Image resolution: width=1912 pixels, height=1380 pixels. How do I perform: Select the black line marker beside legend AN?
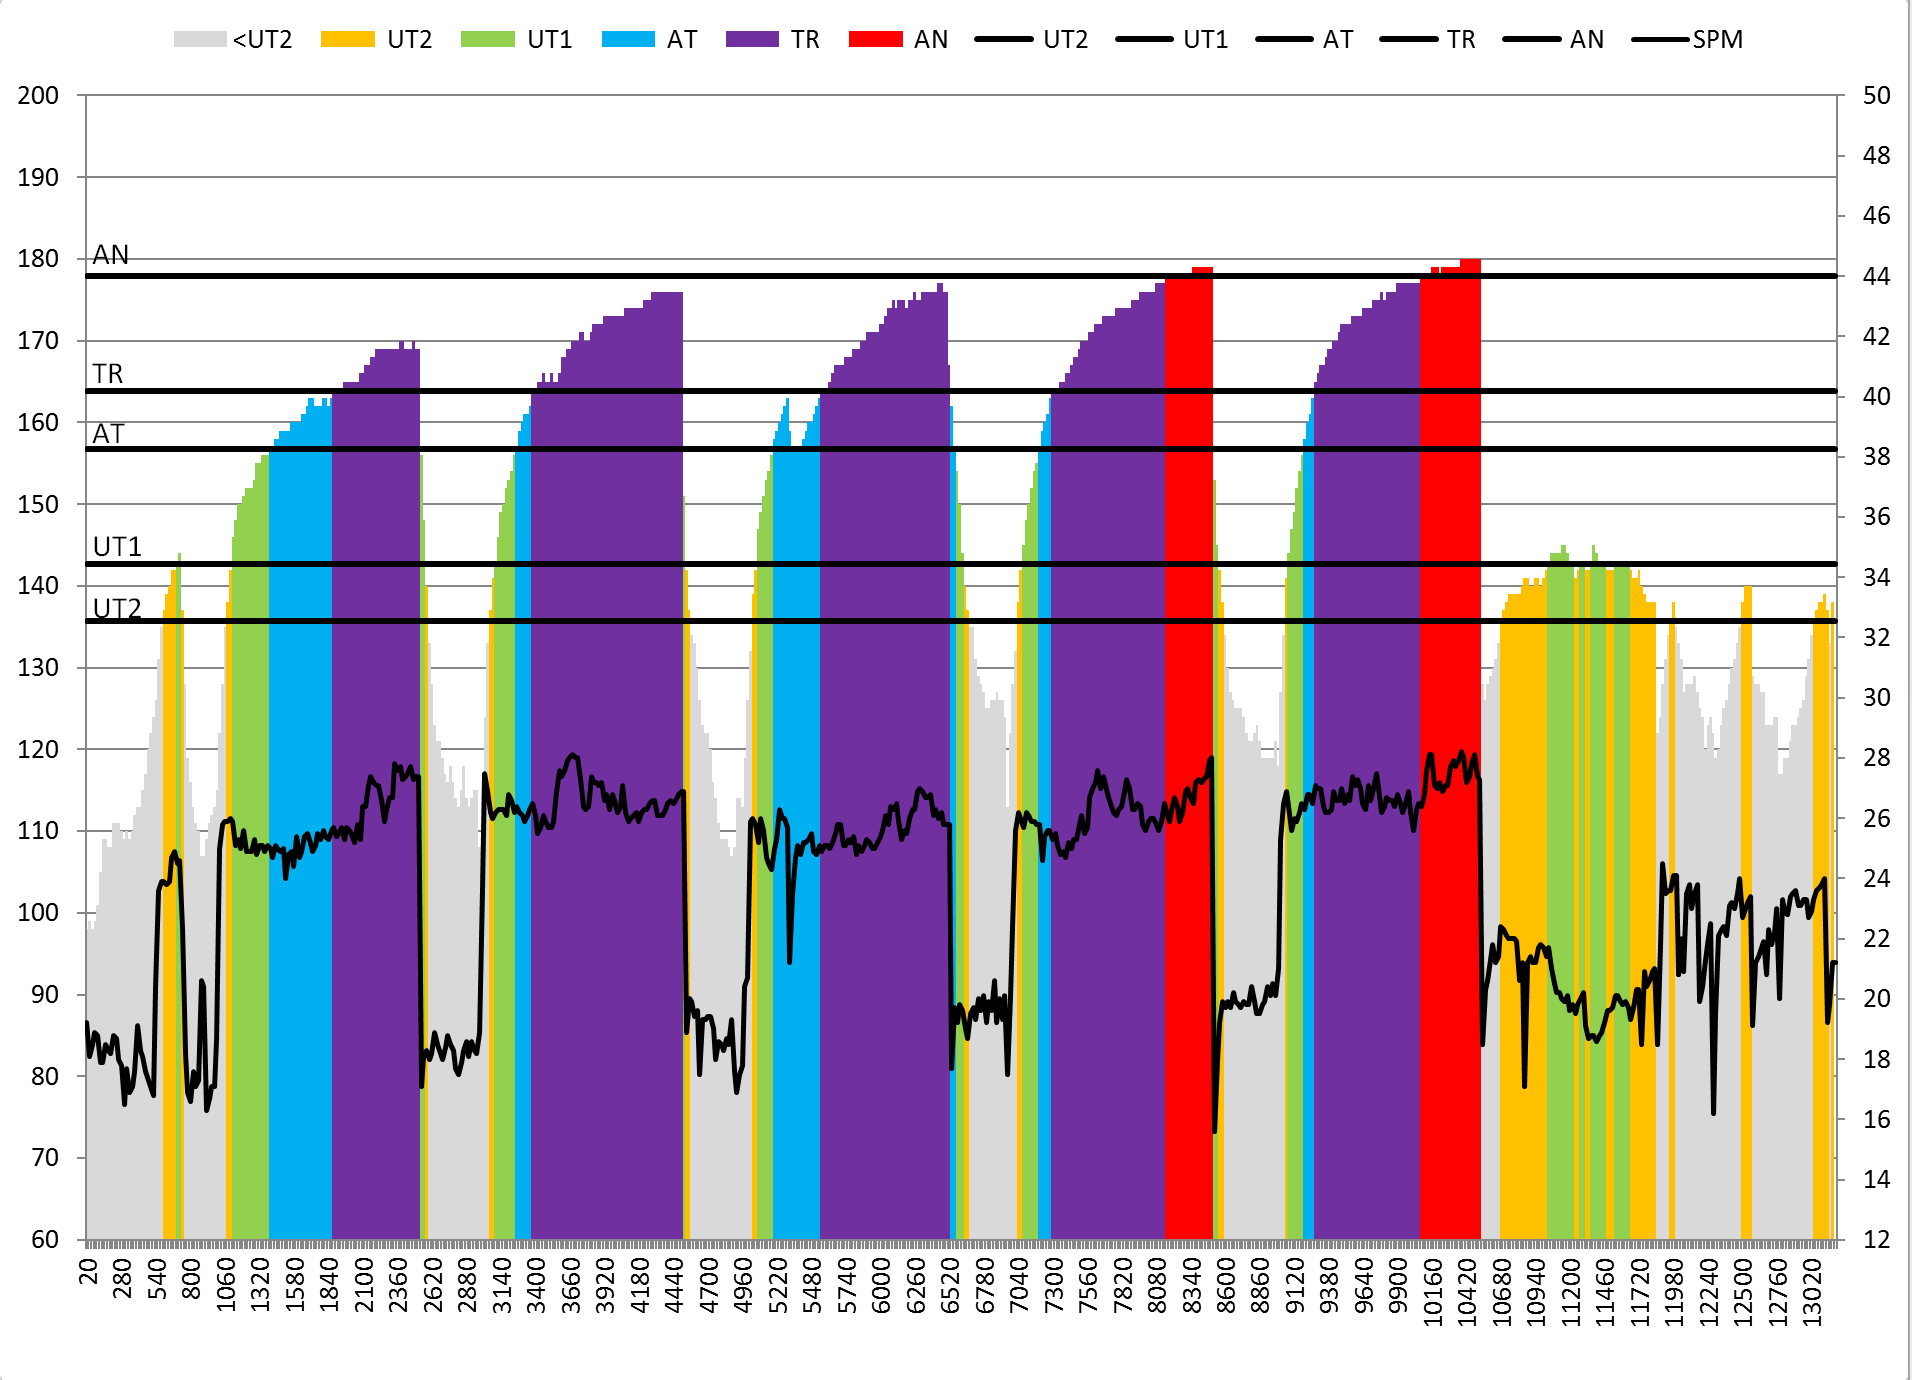coord(1531,40)
